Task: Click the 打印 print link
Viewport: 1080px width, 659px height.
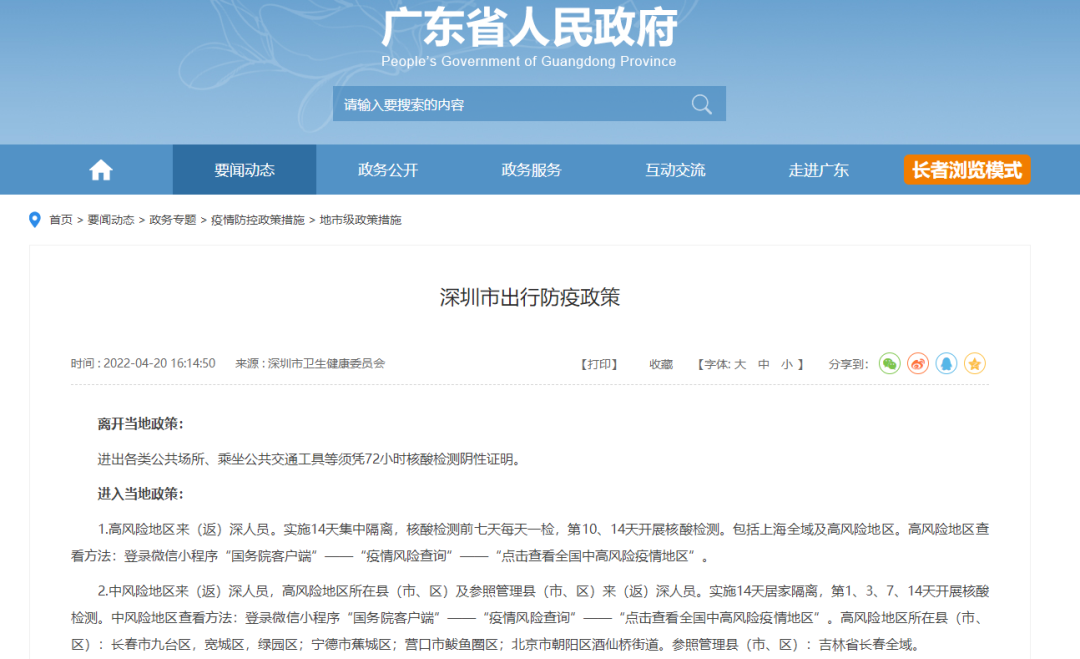Action: pos(599,364)
